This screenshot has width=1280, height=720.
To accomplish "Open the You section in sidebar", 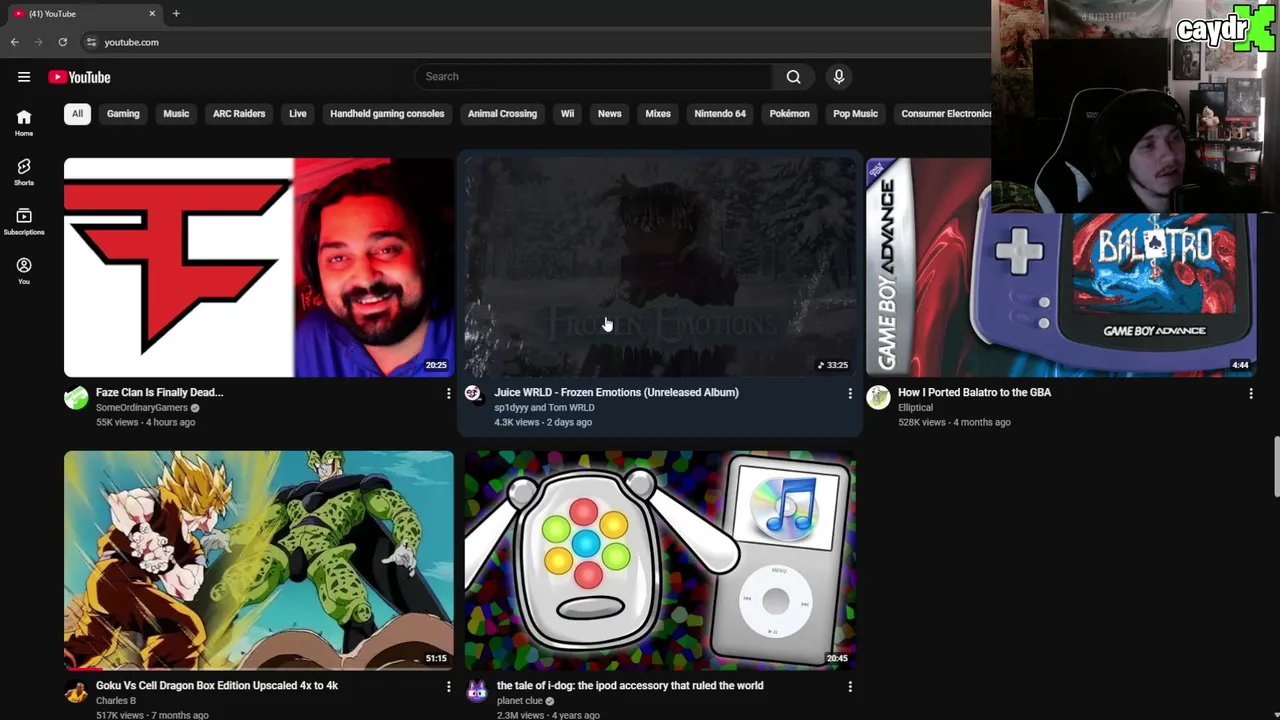I will tap(24, 270).
